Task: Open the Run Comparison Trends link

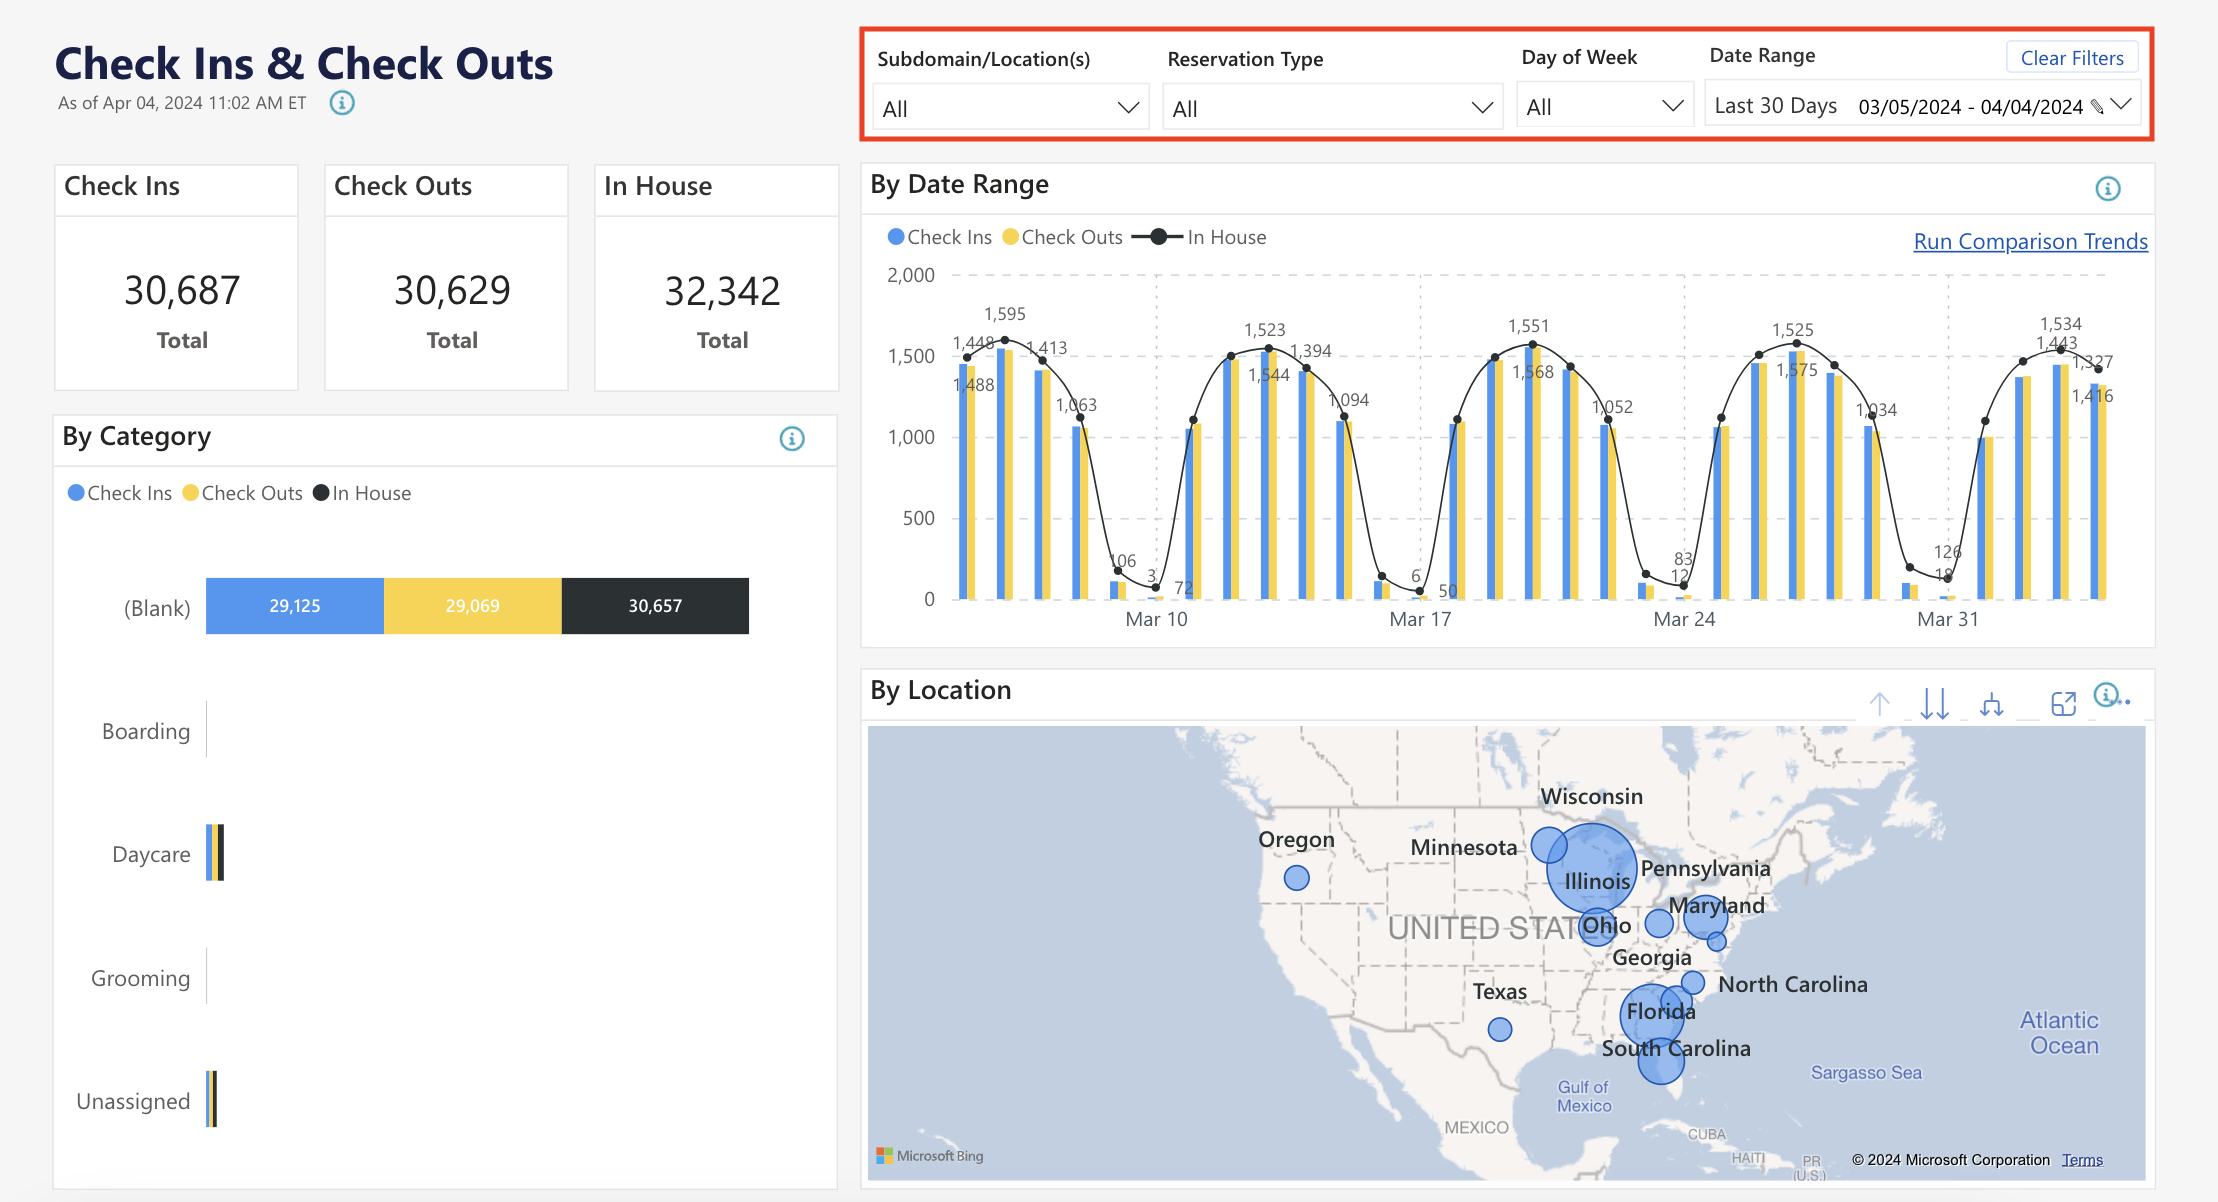Action: (x=2029, y=241)
